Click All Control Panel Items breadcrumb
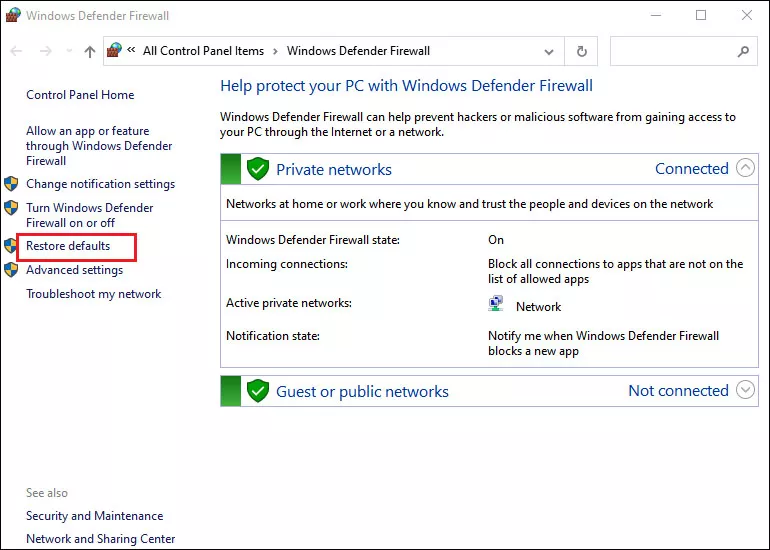The image size is (770, 550). [x=203, y=51]
